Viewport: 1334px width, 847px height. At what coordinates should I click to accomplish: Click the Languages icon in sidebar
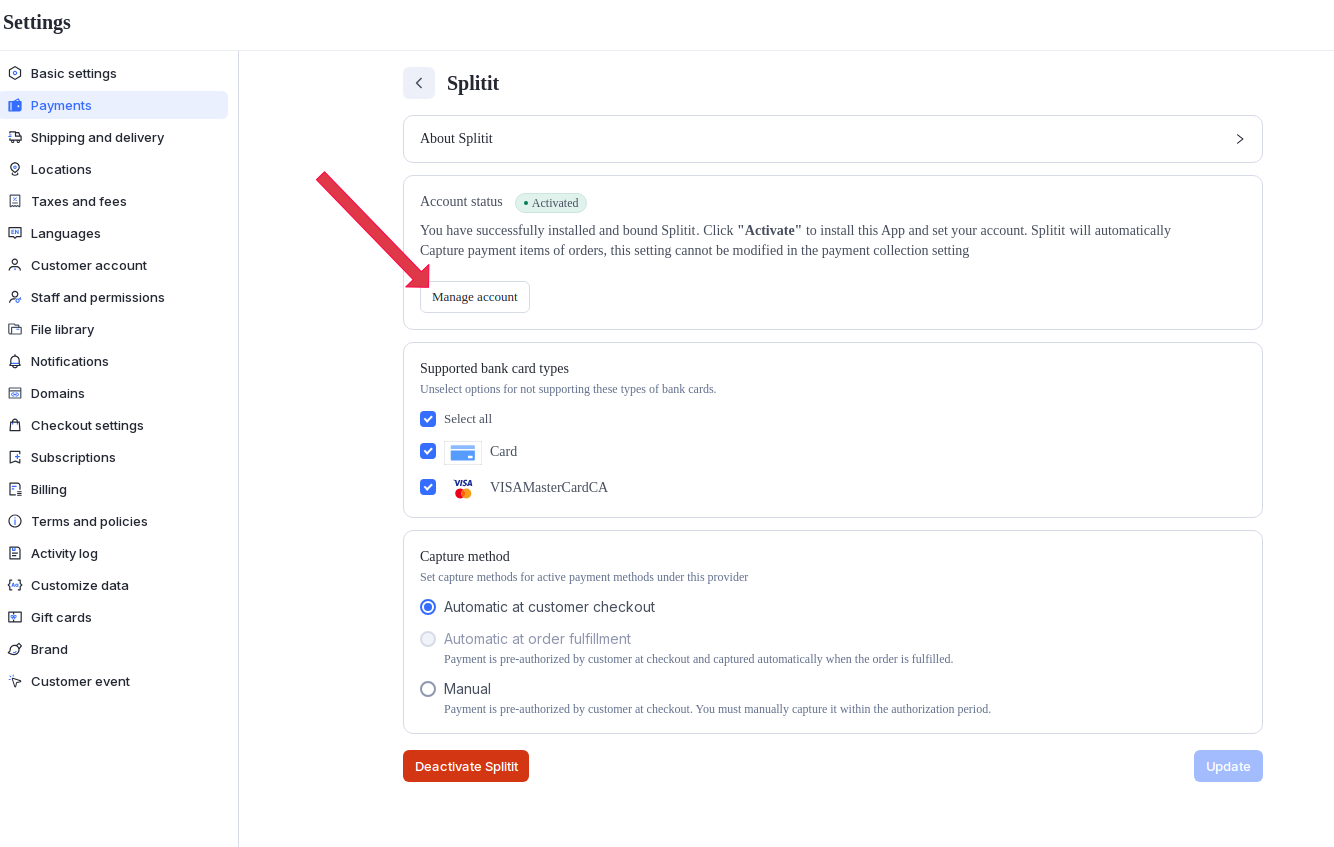pyautogui.click(x=15, y=233)
